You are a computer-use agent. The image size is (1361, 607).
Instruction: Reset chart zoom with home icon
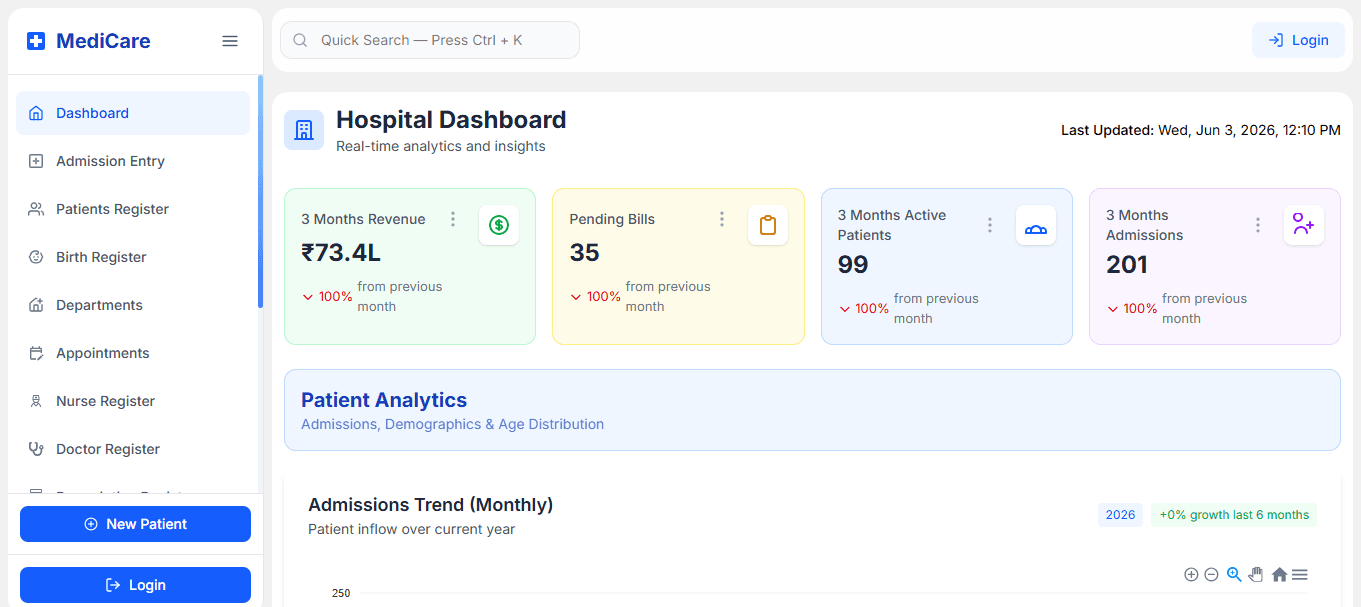1279,575
